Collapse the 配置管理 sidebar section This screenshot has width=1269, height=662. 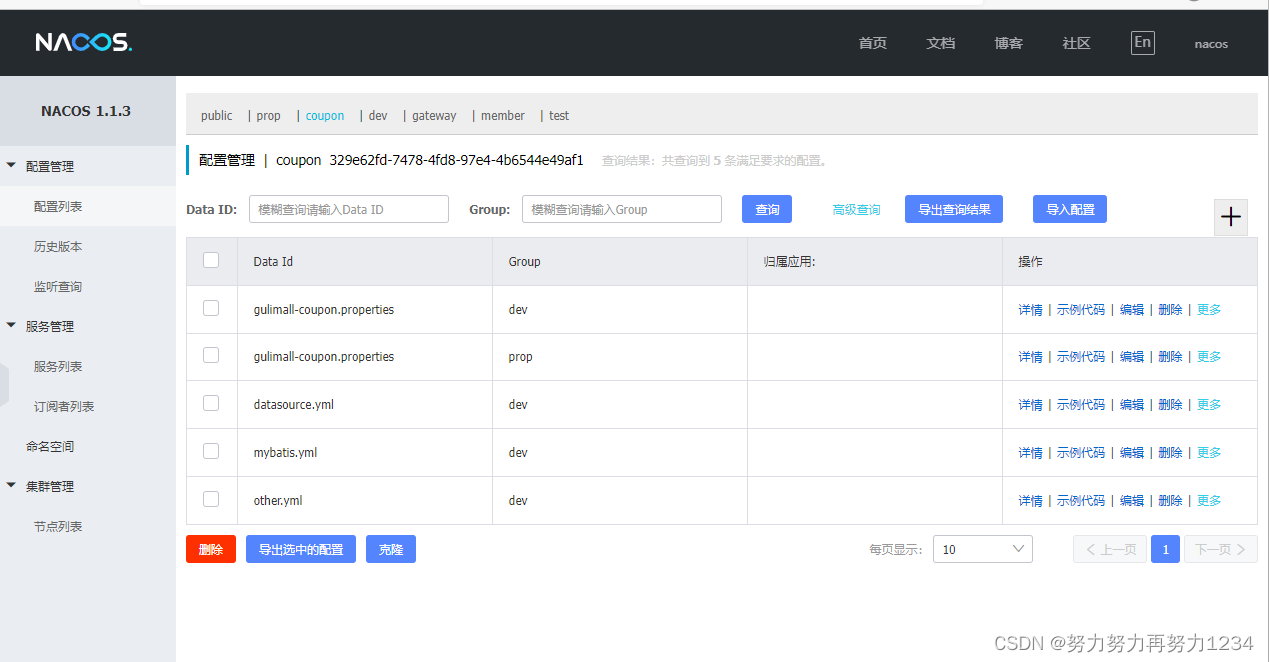tap(11, 166)
